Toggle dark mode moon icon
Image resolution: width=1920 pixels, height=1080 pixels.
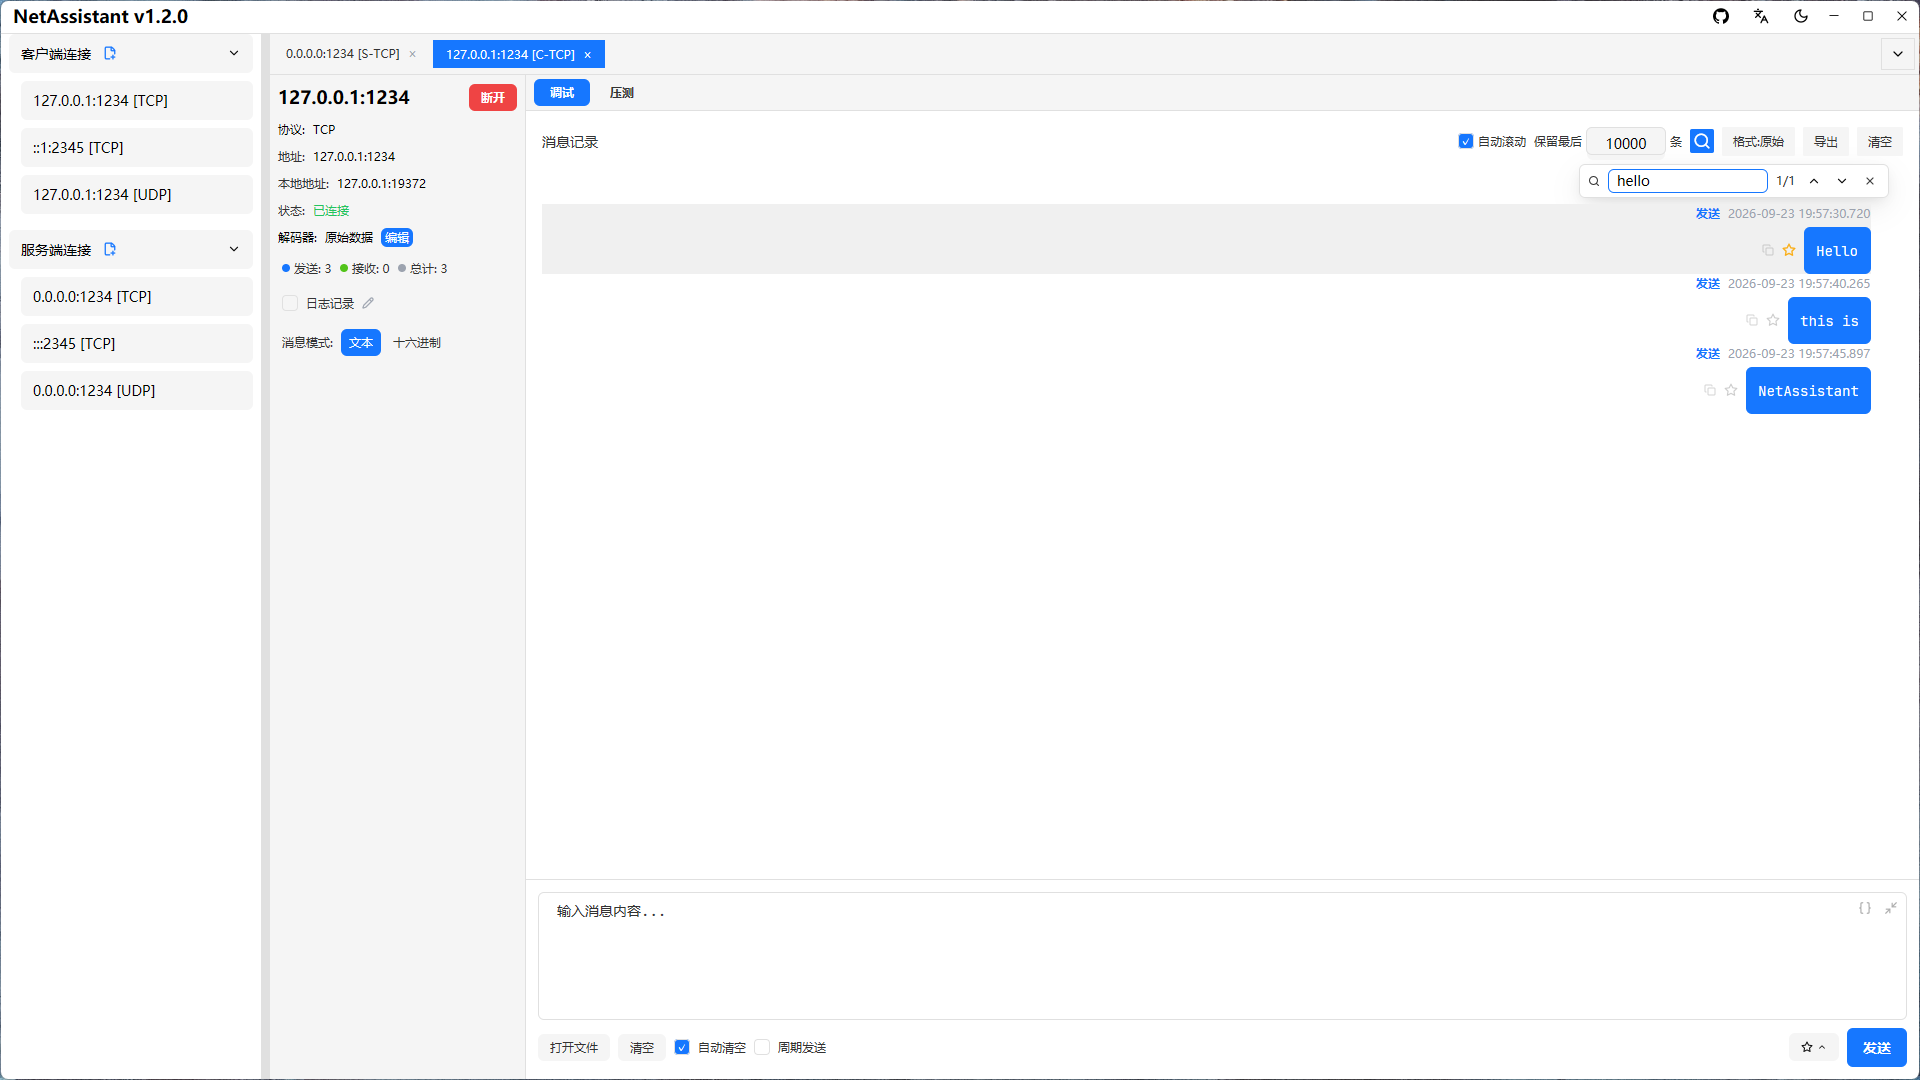1801,16
